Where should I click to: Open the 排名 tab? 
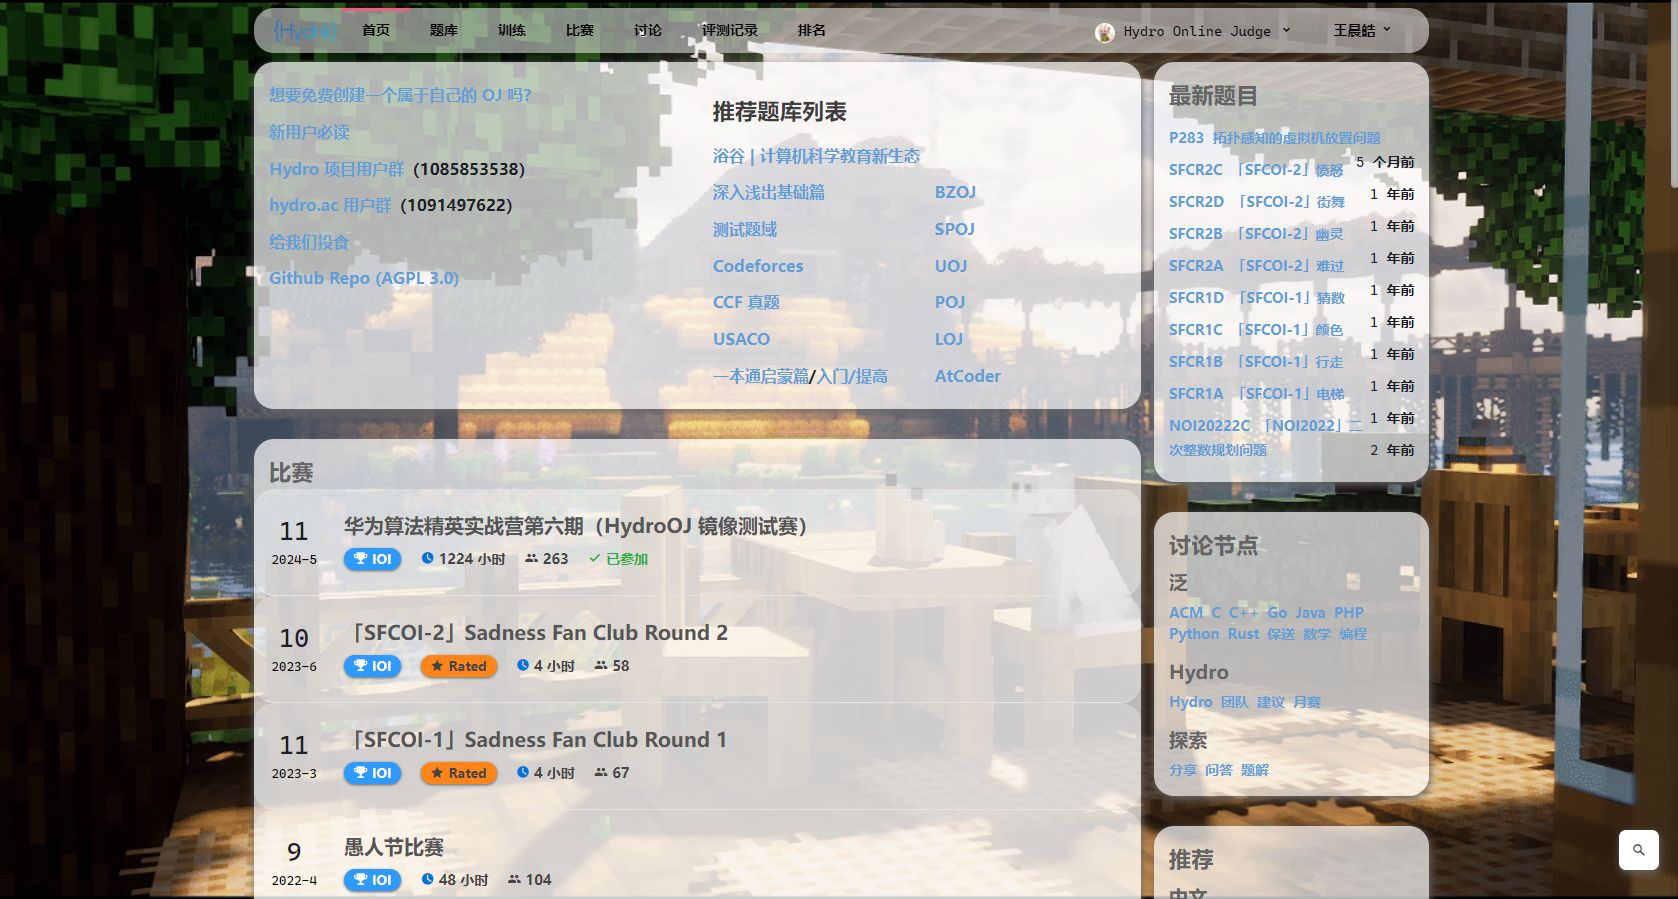pos(812,31)
